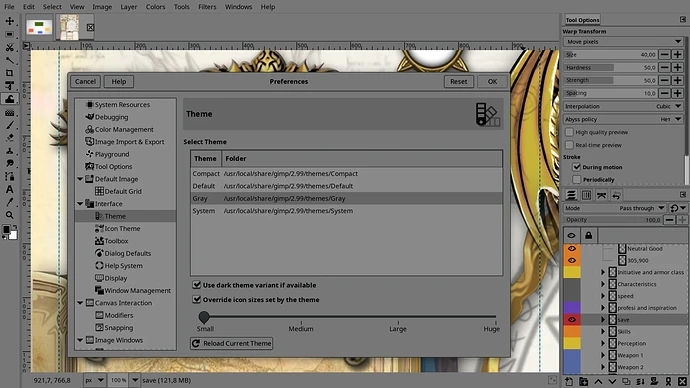
Task: Click the Reset button in Preferences
Action: tap(459, 81)
